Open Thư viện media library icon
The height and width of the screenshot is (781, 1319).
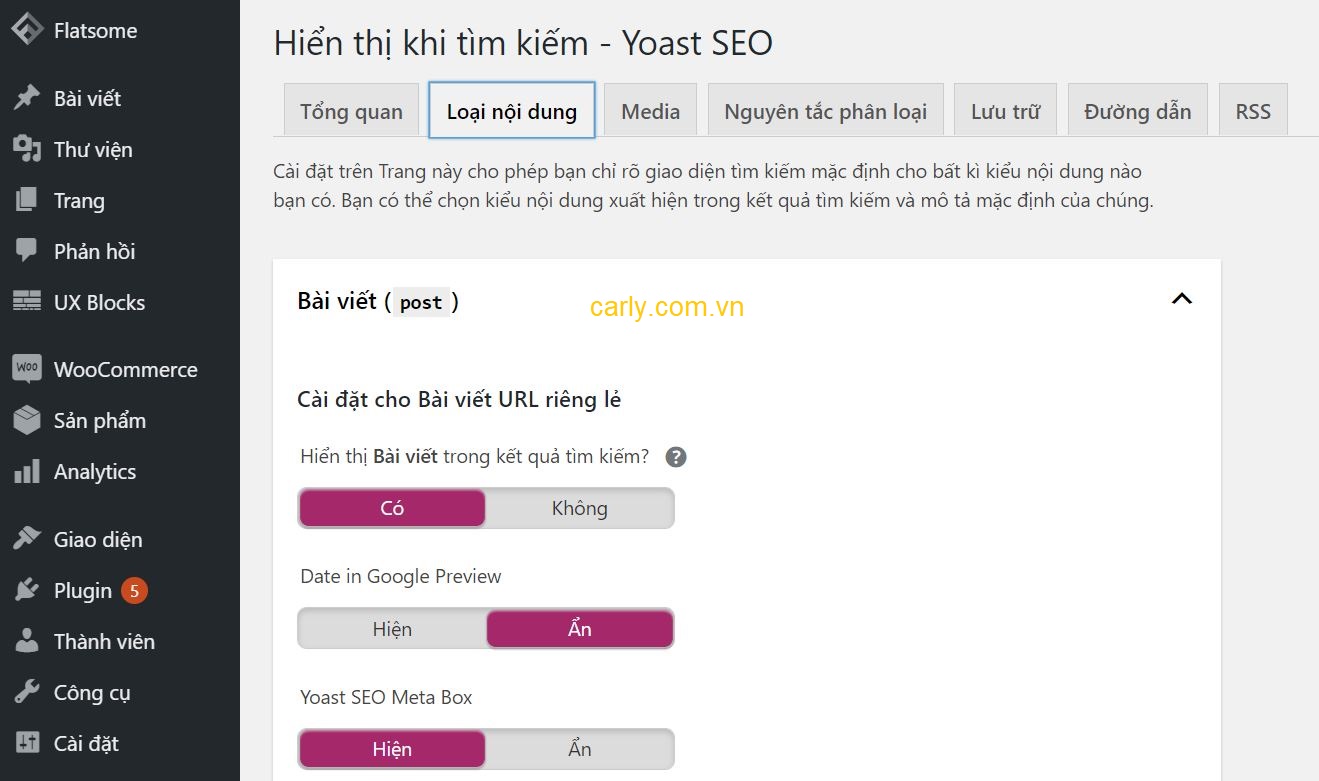(27, 149)
